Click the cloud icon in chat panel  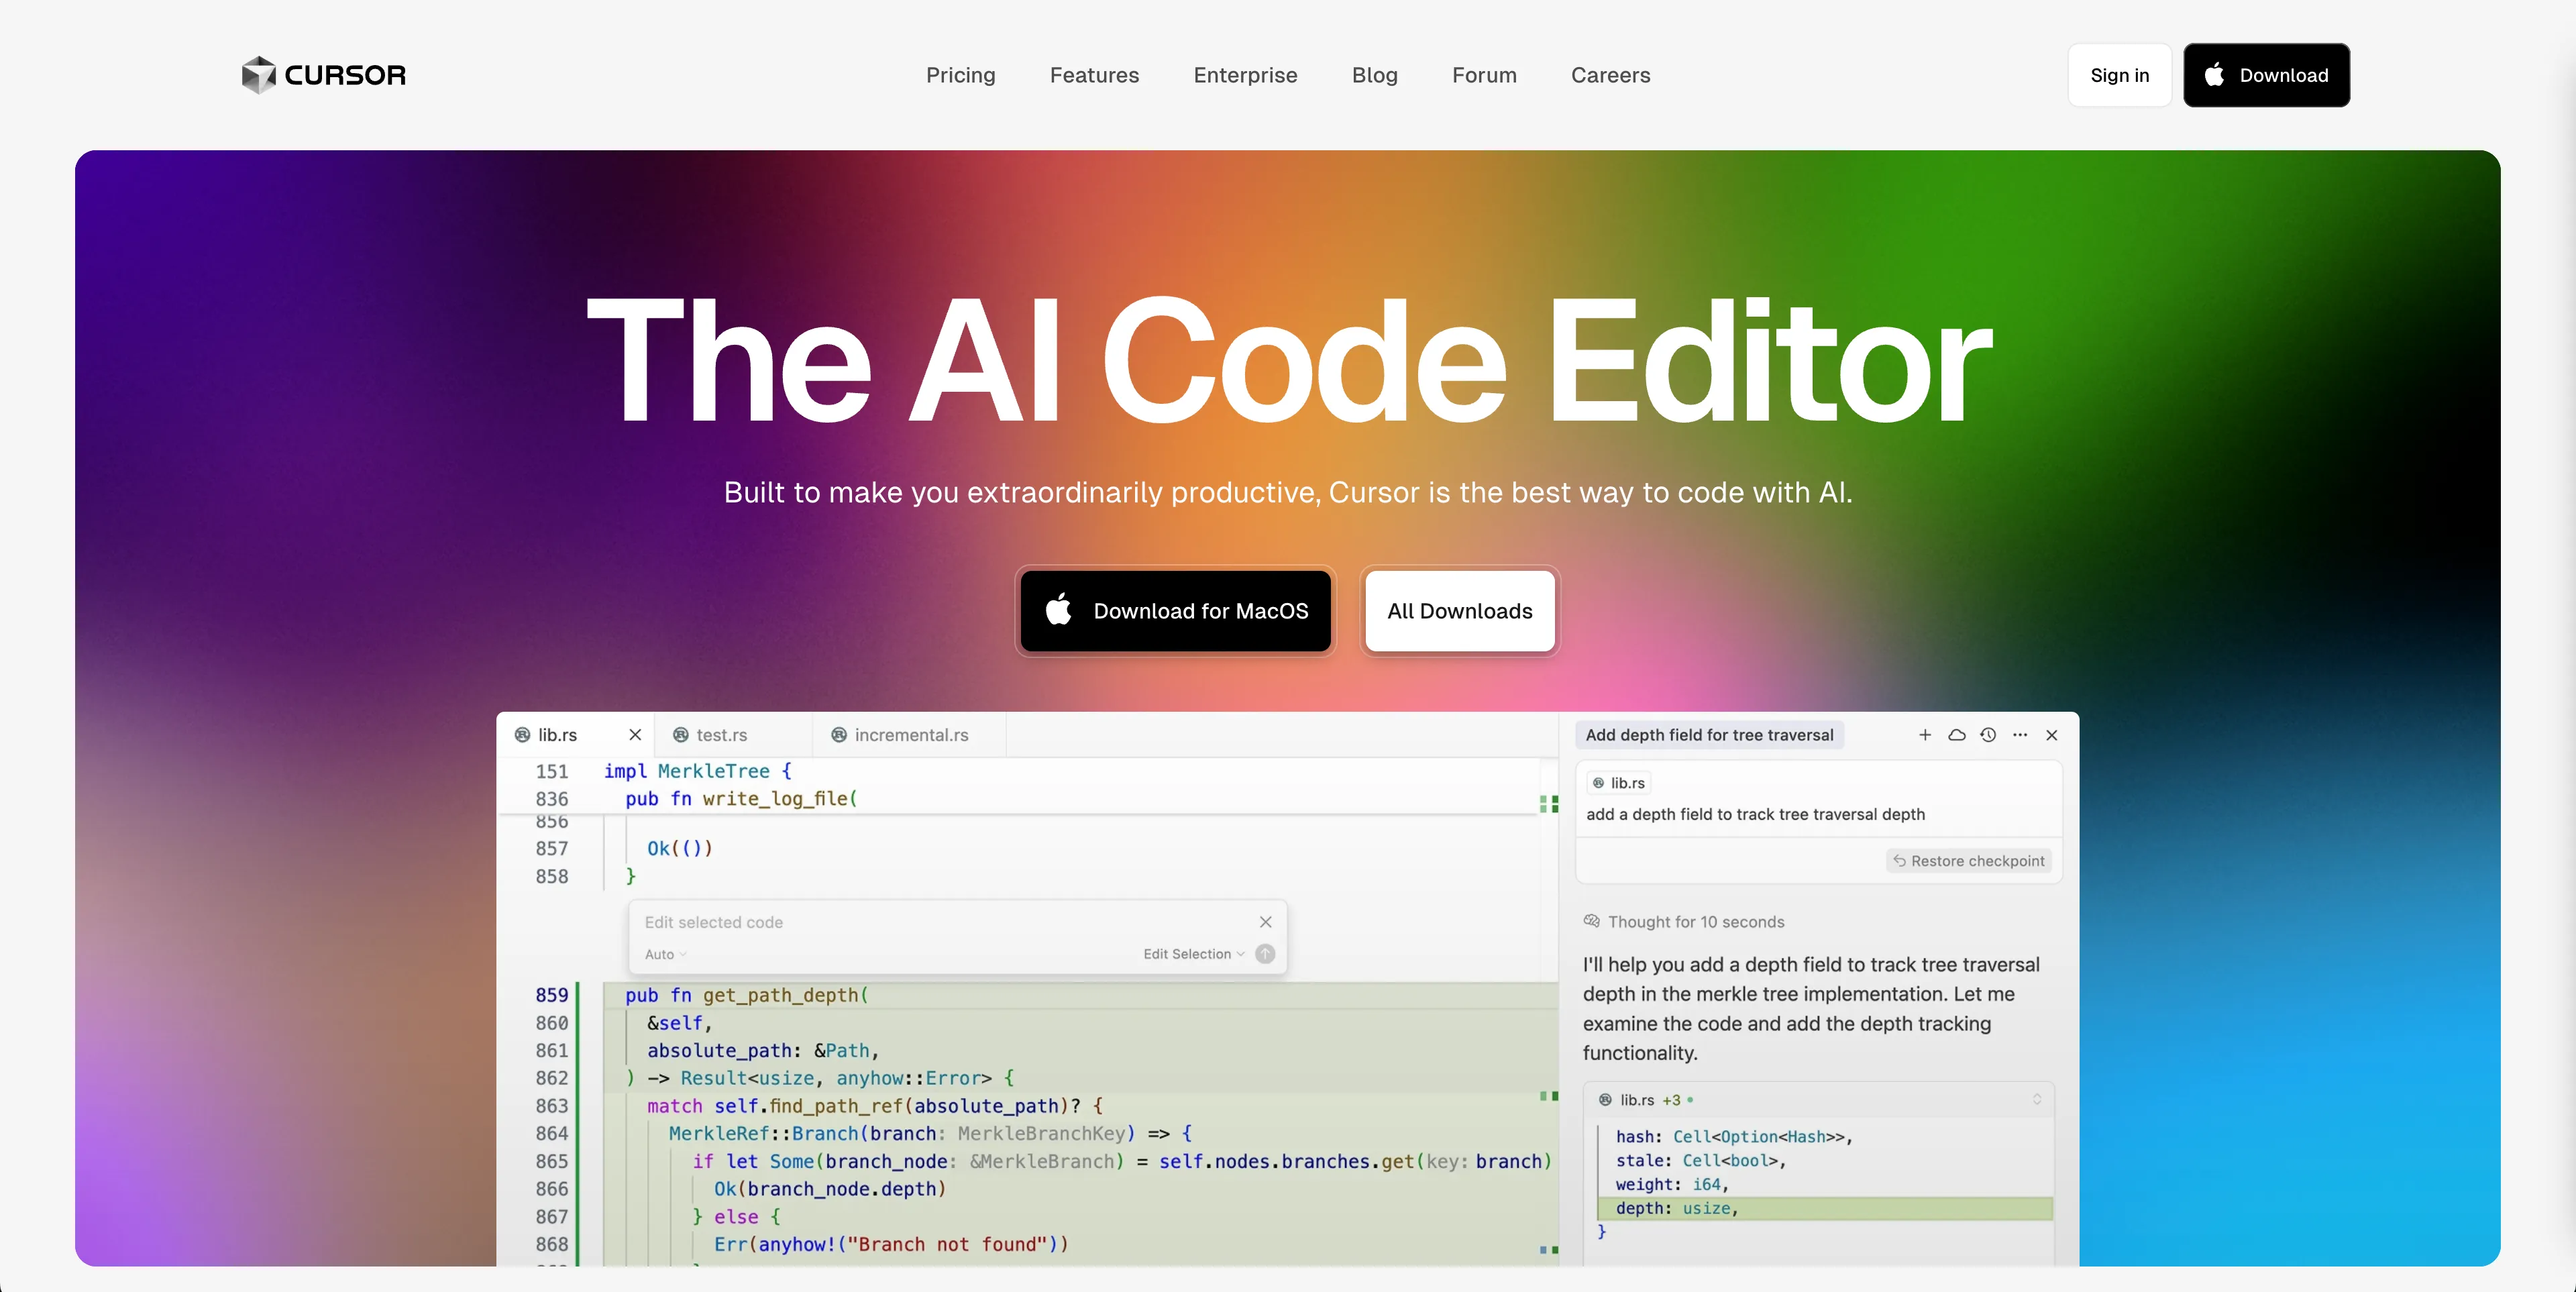pos(1956,735)
